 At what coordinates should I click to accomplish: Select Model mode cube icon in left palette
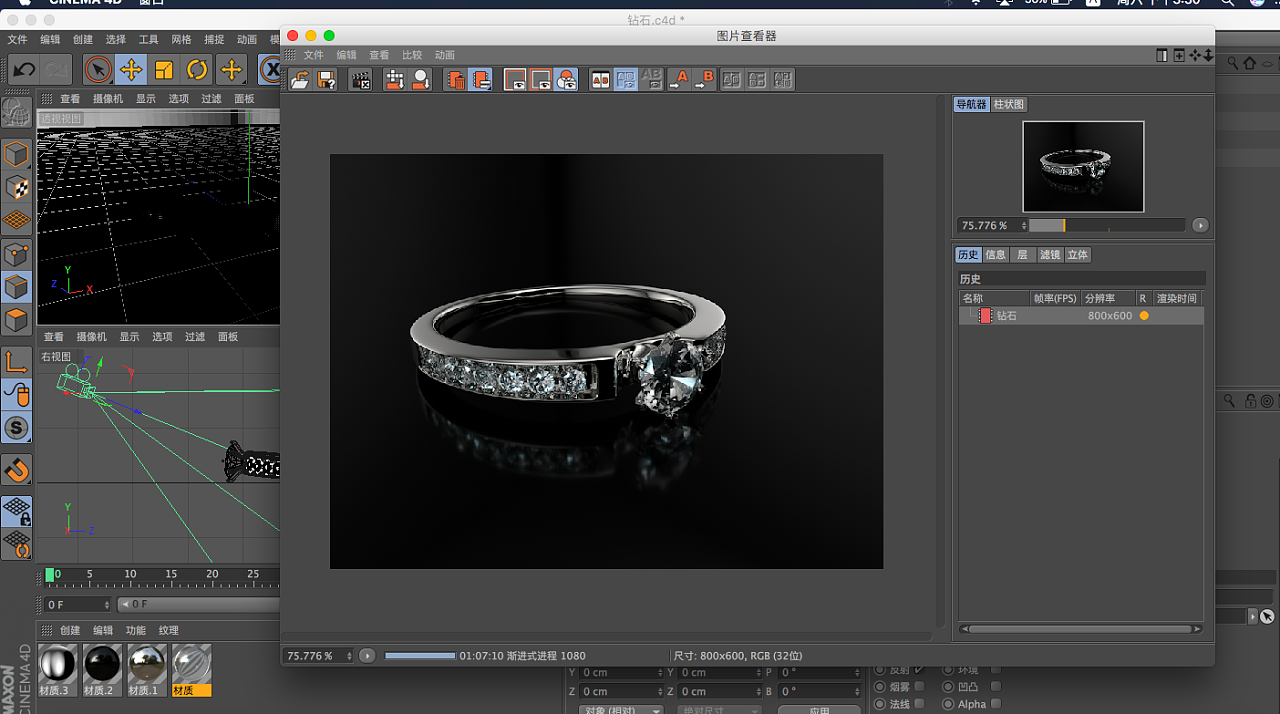[16, 154]
